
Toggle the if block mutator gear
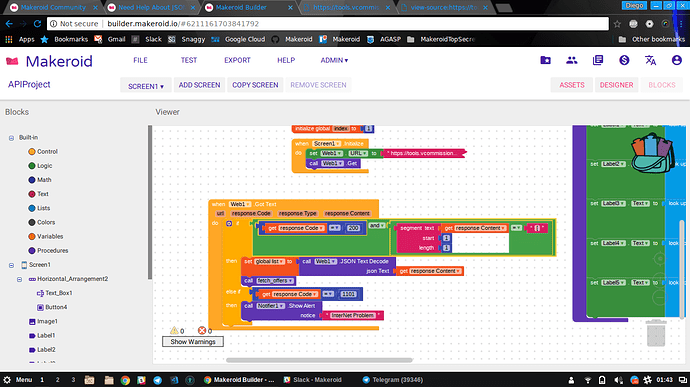229,224
